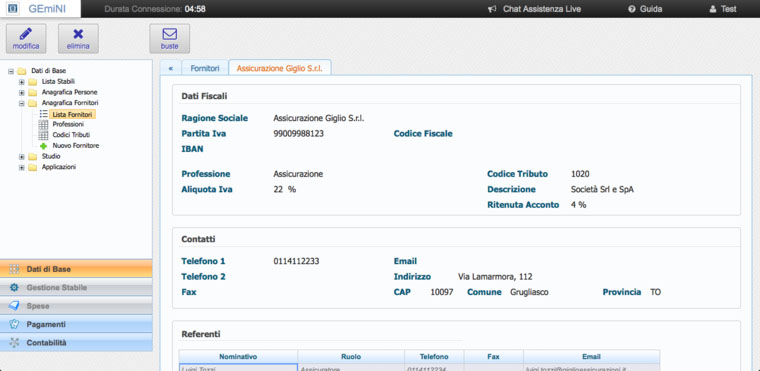The width and height of the screenshot is (760, 371).
Task: Click the phone number 0114112233
Action: (296, 261)
